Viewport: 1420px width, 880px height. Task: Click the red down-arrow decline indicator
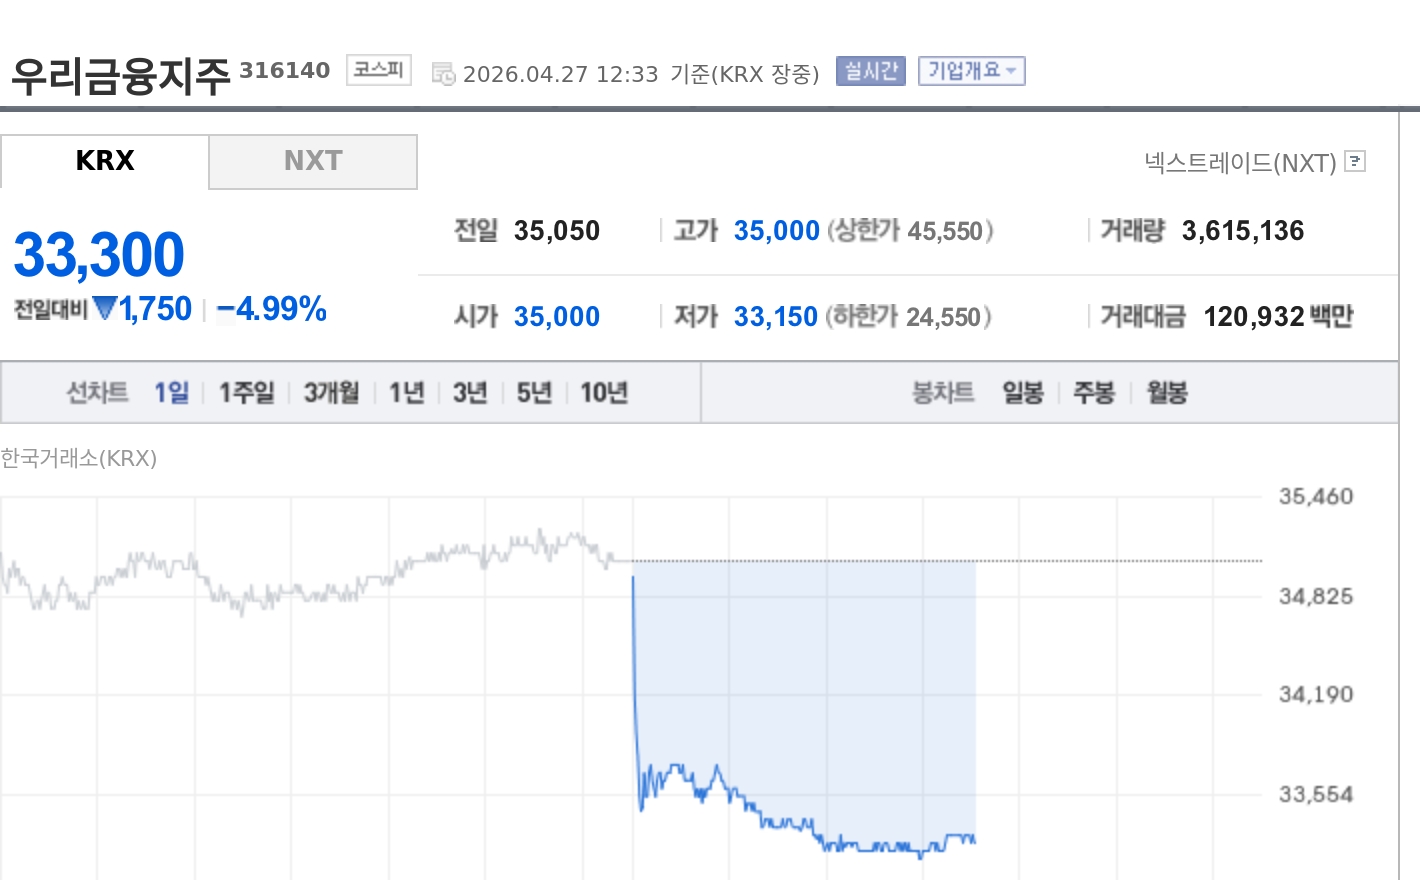tap(105, 309)
